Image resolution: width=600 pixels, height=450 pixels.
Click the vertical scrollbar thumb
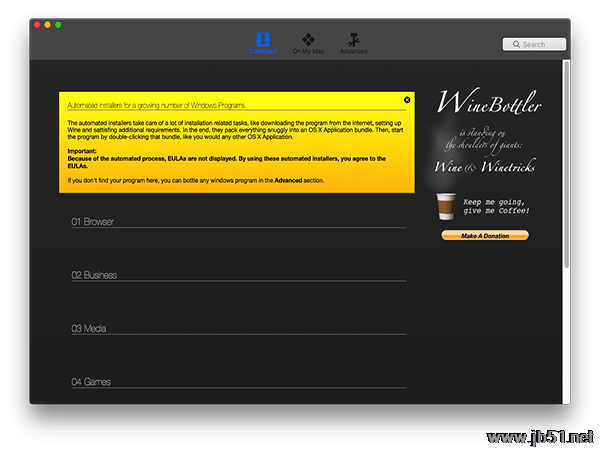566,165
